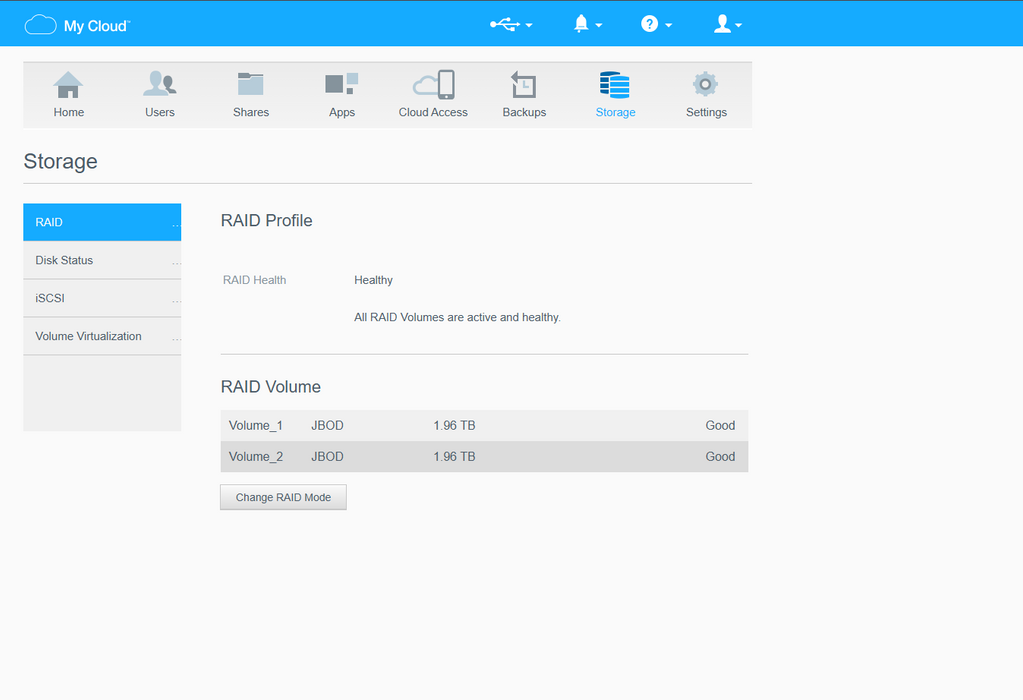Viewport: 1023px width, 700px height.
Task: Click the Storage page title
Action: click(x=61, y=161)
